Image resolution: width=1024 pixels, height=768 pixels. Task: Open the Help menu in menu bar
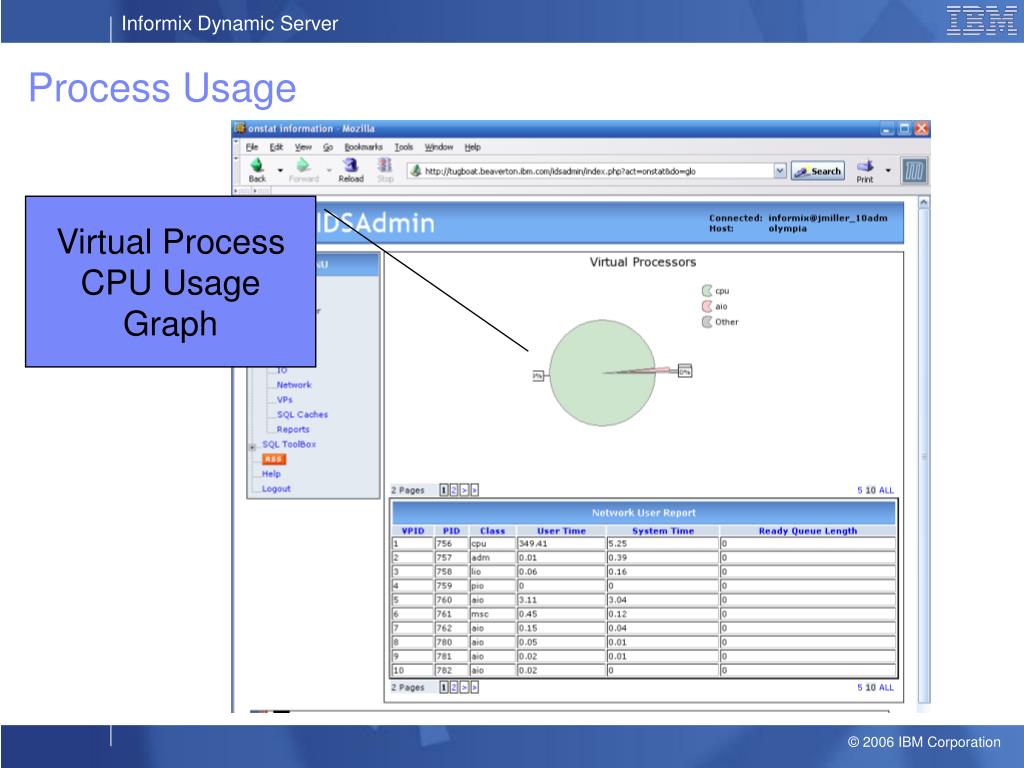[472, 147]
